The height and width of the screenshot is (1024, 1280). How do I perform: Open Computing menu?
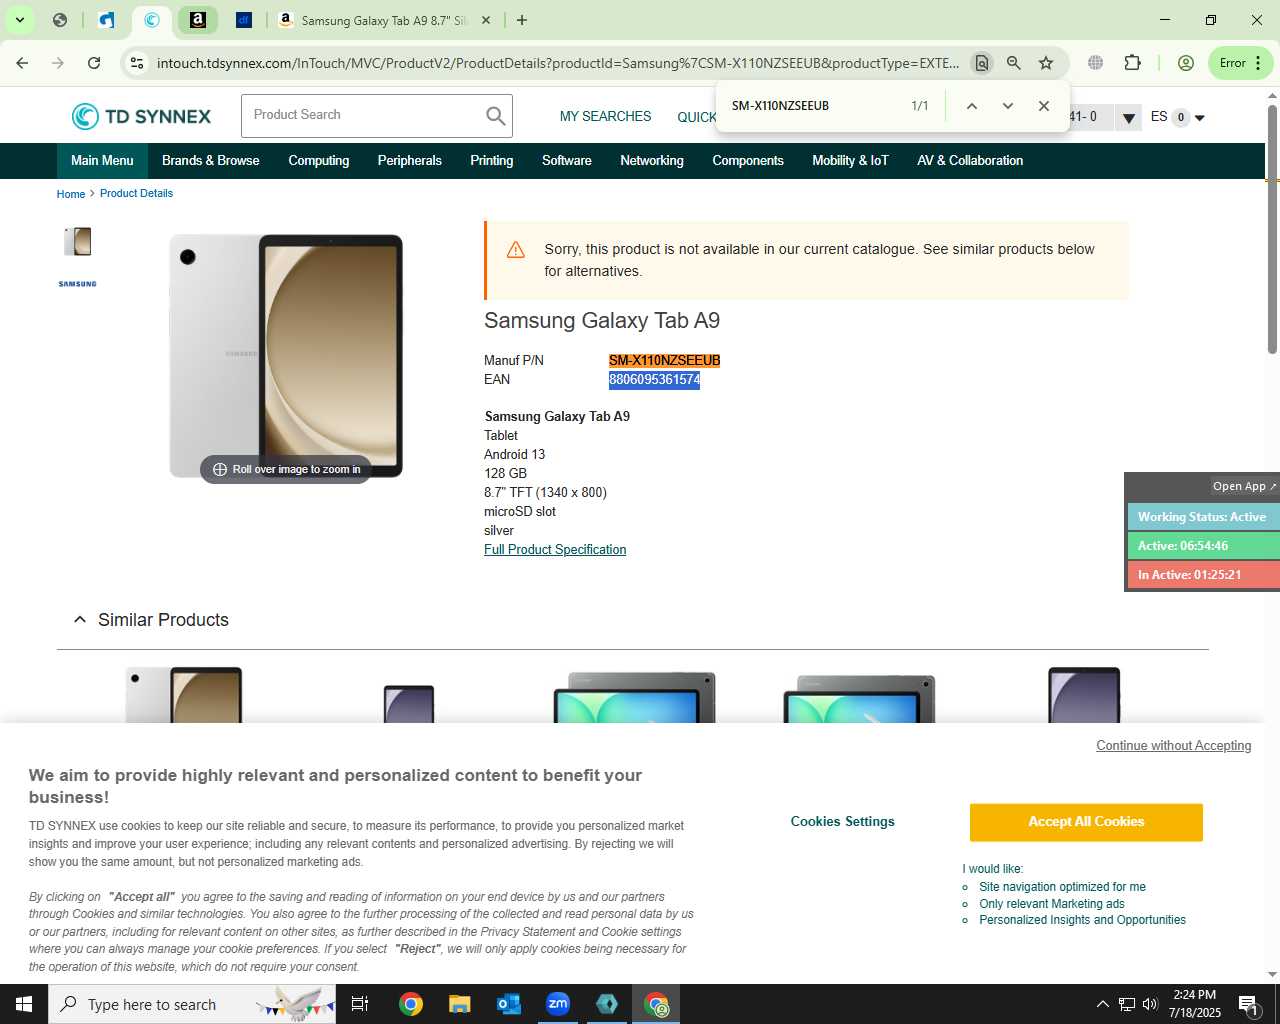point(319,161)
